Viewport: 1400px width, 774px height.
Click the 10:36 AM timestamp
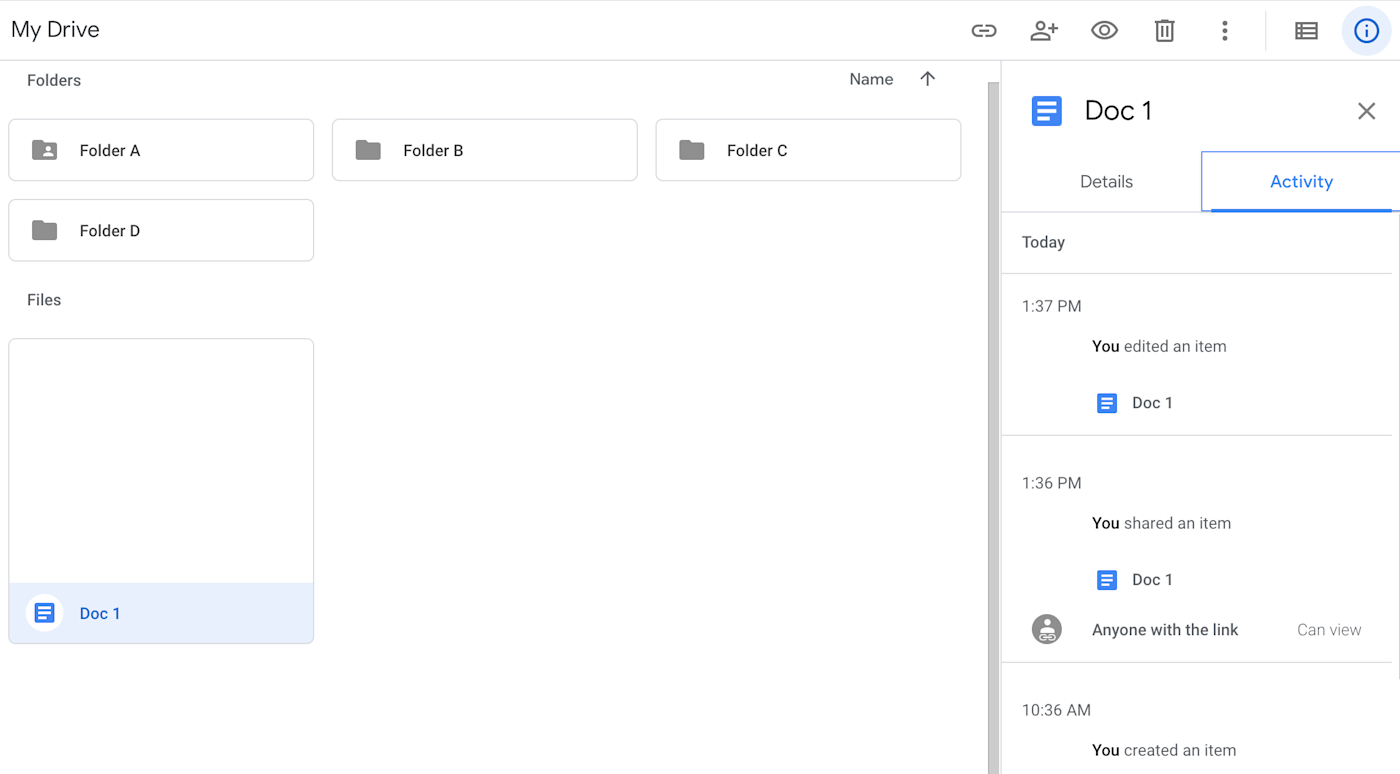pos(1056,710)
